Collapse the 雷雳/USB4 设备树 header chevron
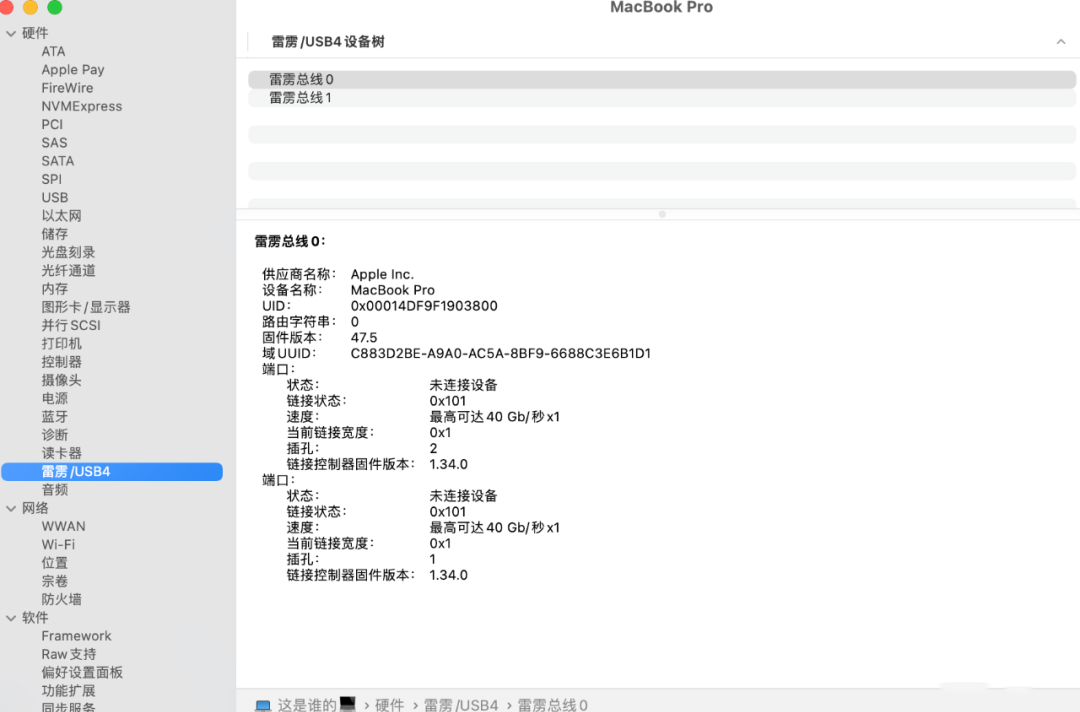This screenshot has height=712, width=1080. click(1061, 42)
